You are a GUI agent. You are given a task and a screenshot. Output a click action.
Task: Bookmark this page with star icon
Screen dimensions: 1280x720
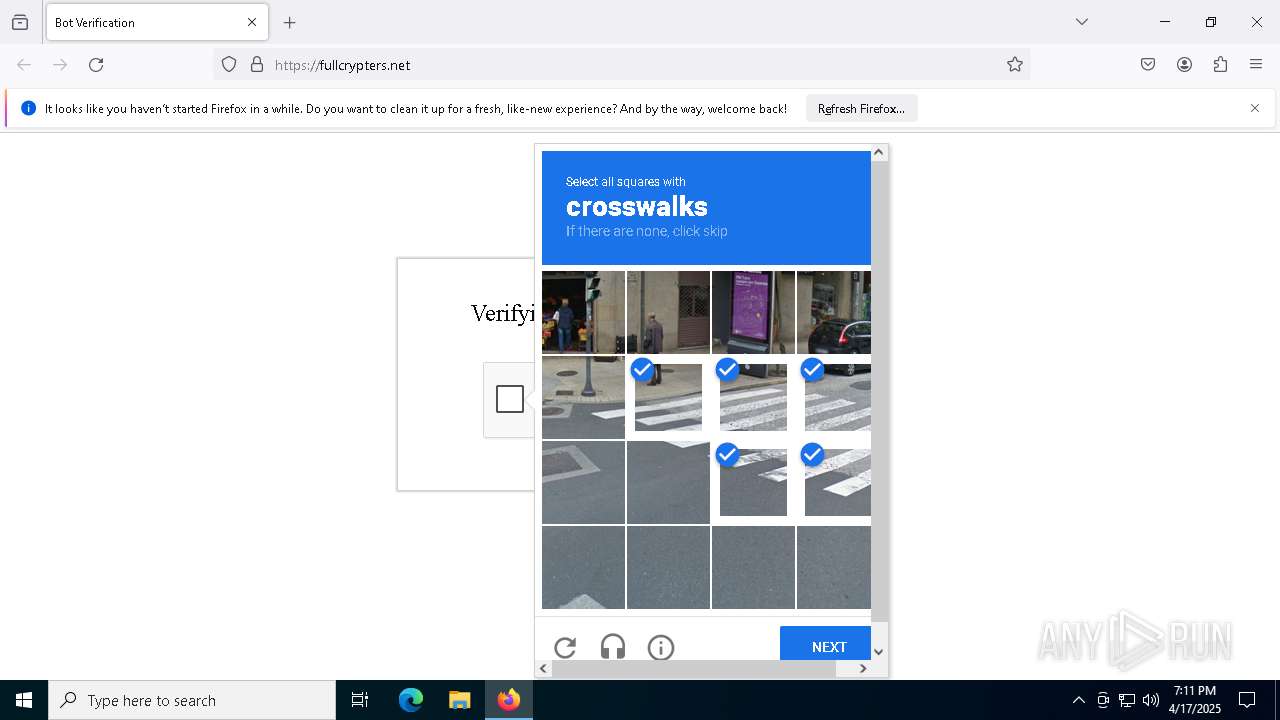pos(1015,65)
